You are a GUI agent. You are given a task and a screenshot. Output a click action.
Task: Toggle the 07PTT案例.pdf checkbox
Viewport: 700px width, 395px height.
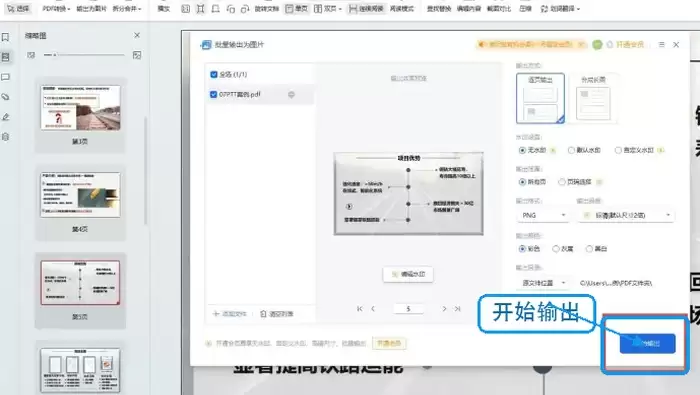[214, 95]
